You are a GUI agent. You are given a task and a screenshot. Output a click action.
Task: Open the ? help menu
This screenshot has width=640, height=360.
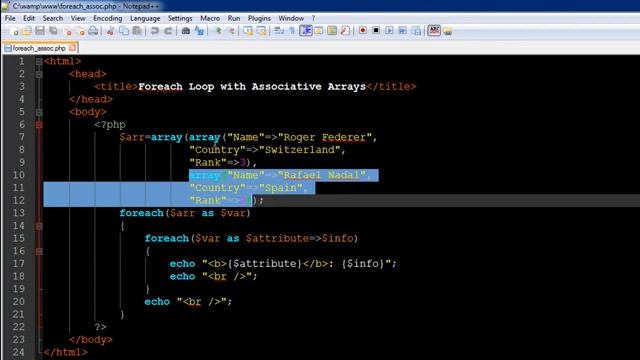[x=313, y=18]
